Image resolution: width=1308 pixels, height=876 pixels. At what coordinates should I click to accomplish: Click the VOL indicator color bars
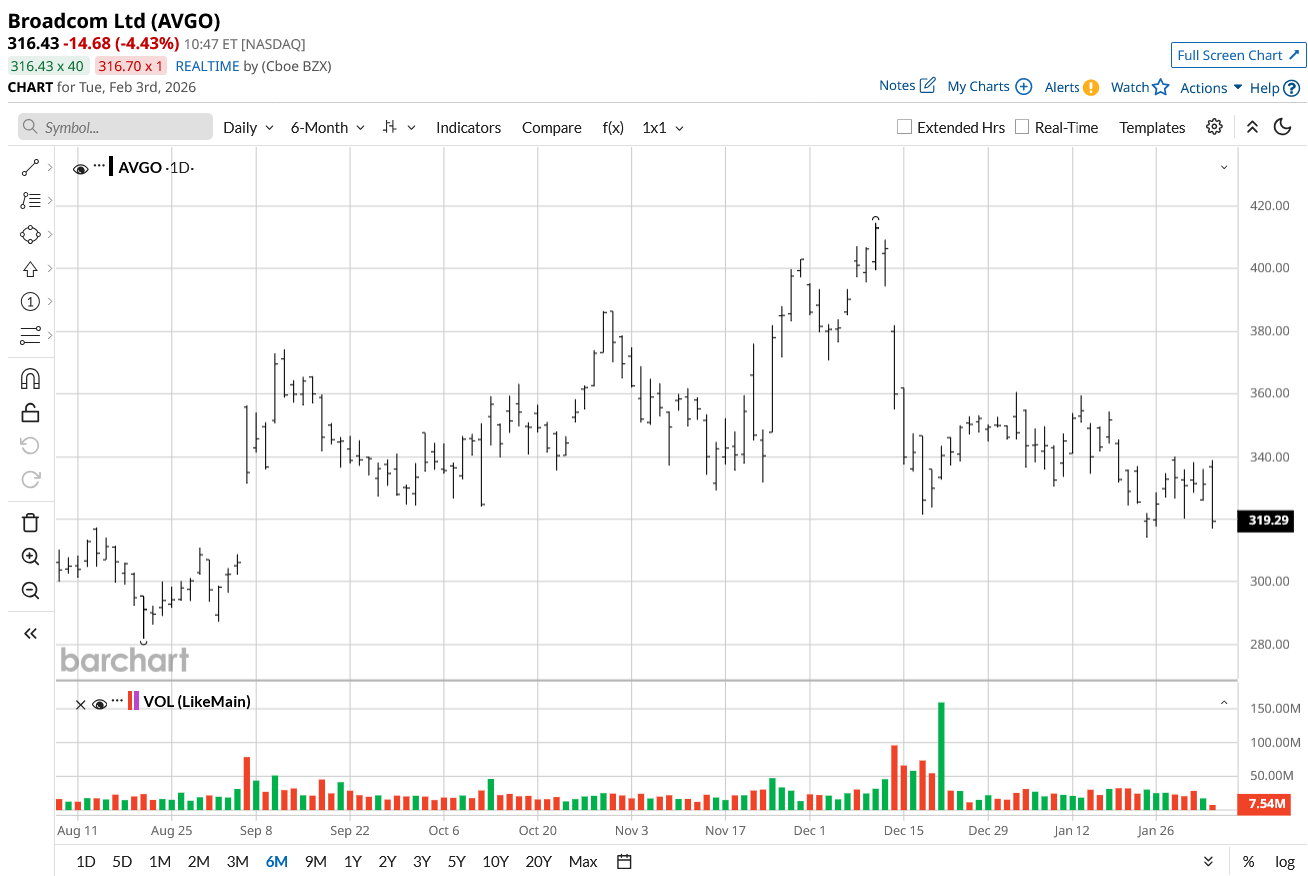(x=134, y=701)
